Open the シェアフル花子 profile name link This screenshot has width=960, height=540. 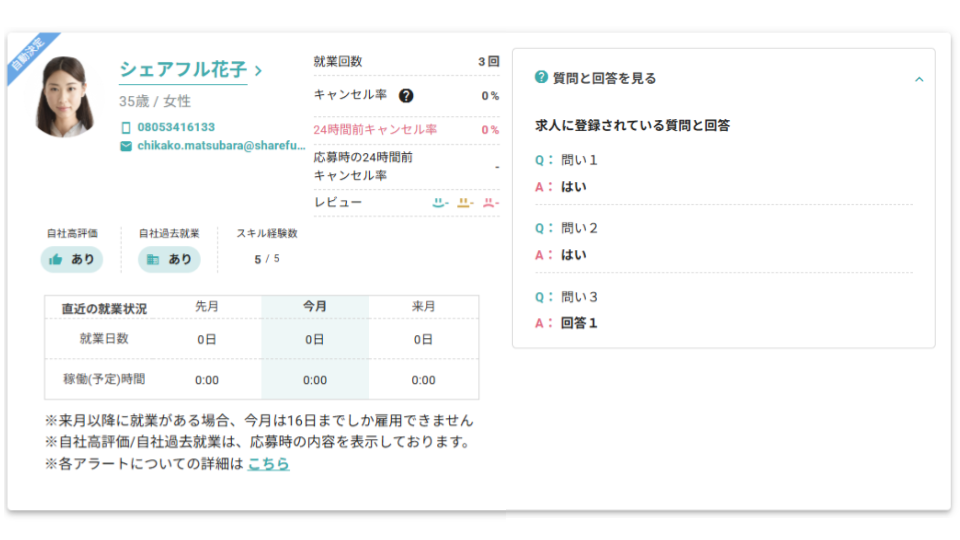click(x=184, y=70)
